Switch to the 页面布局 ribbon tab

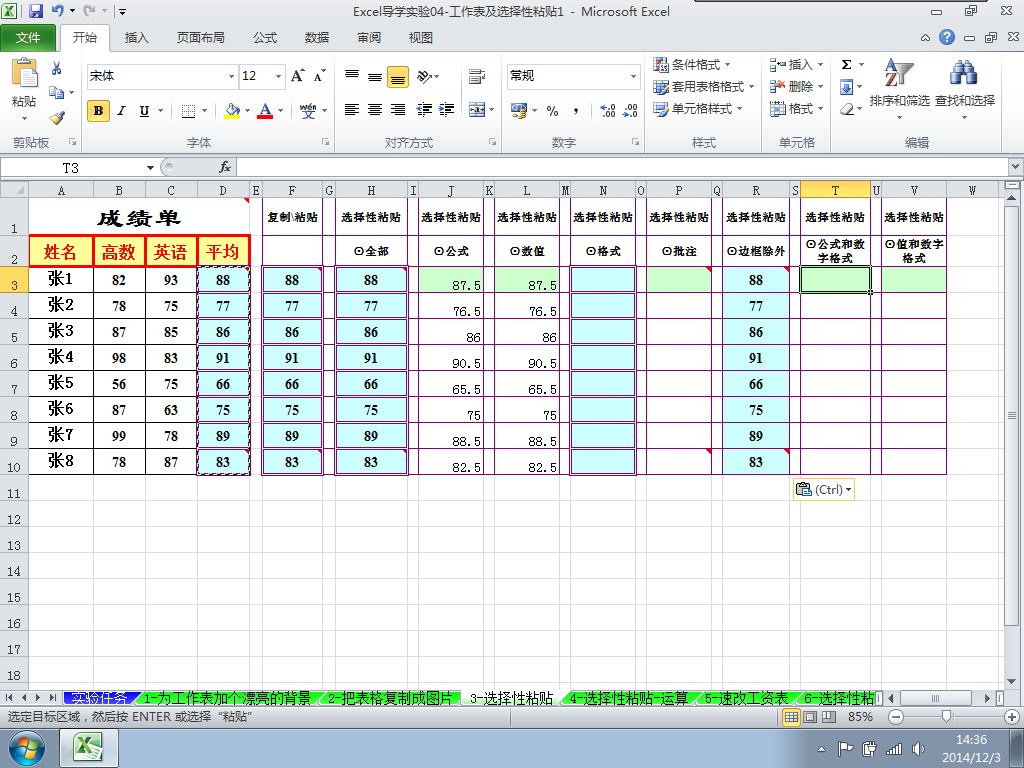(x=200, y=38)
